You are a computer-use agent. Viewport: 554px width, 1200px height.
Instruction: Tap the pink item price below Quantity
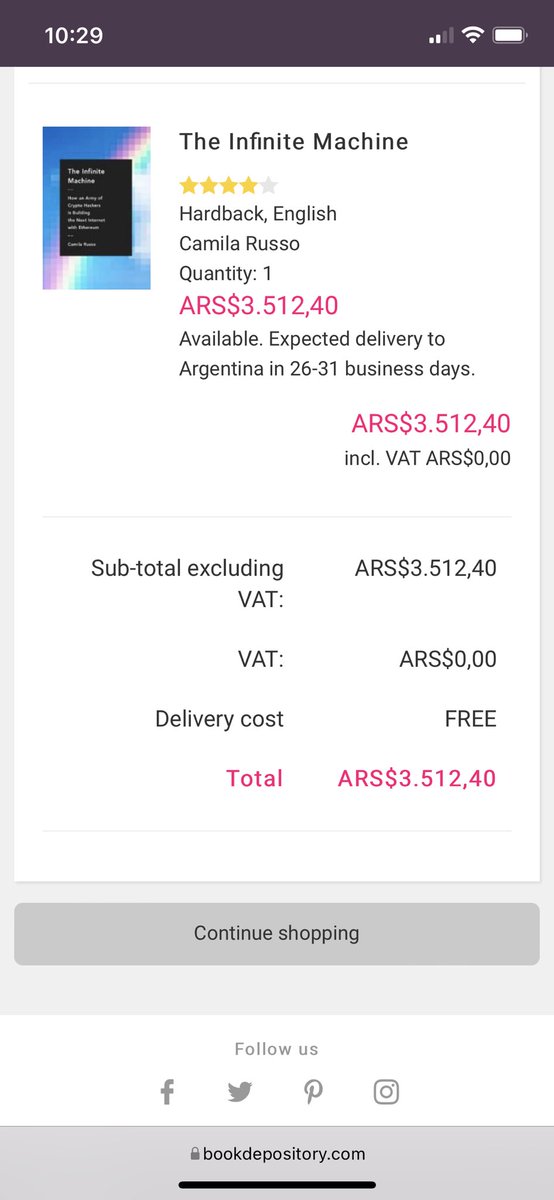(x=259, y=305)
